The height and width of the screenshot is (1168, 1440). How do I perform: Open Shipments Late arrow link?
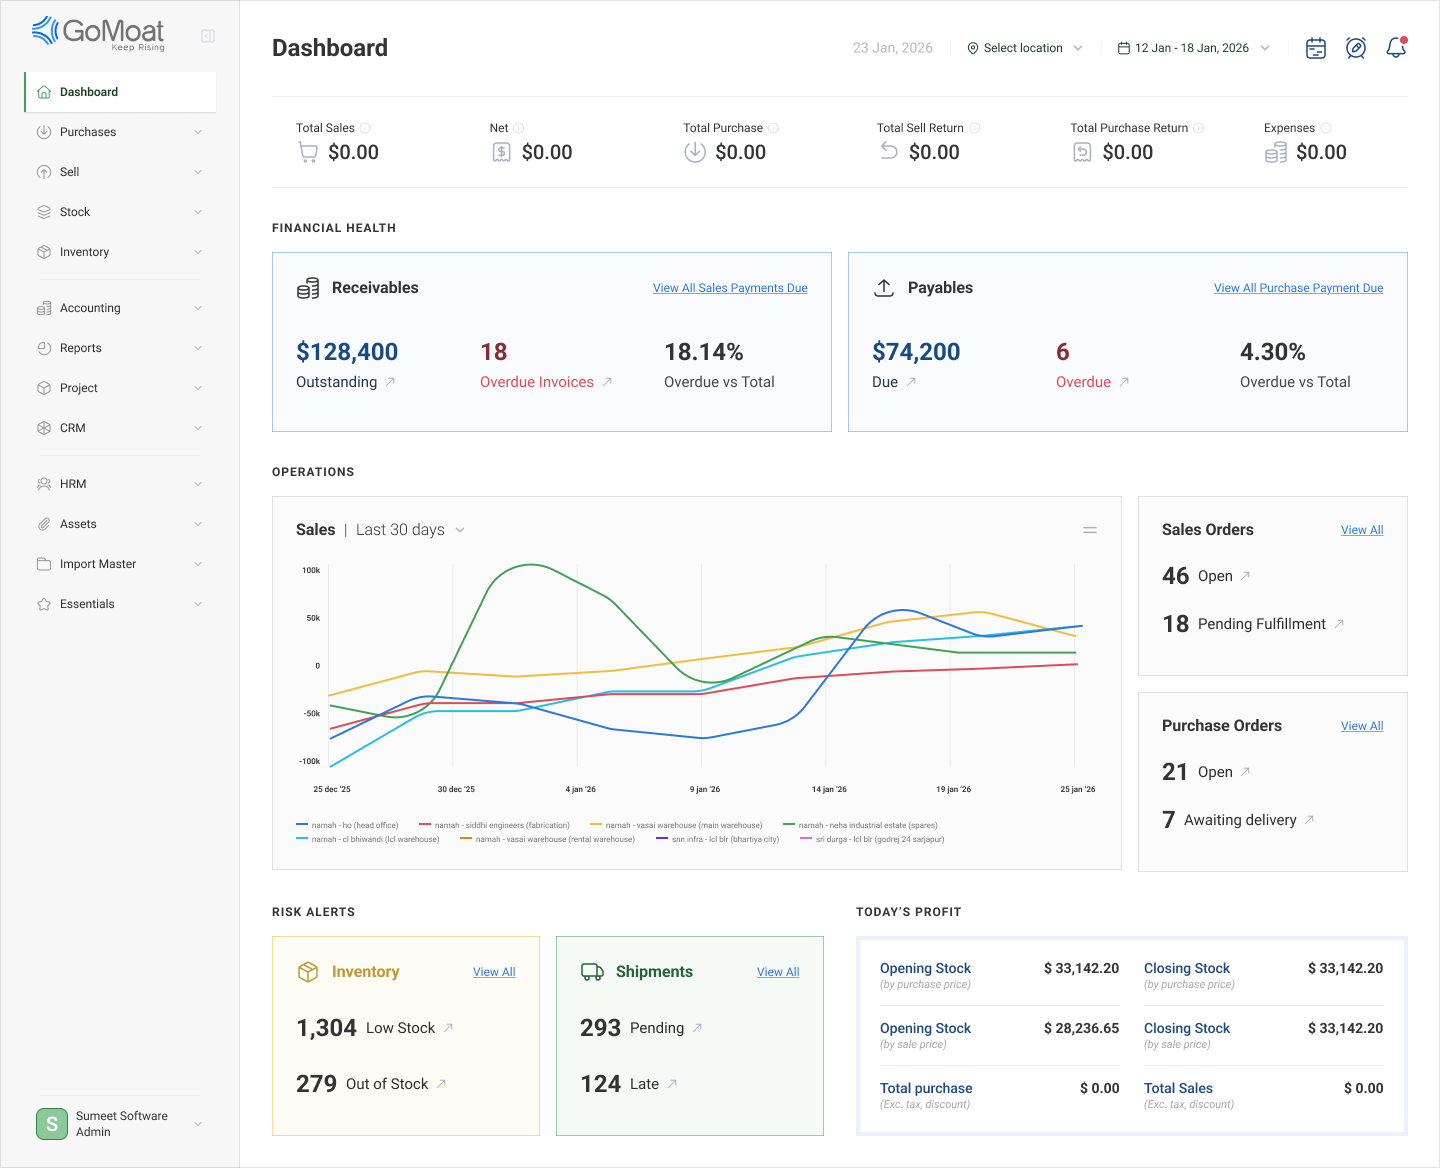(673, 1084)
